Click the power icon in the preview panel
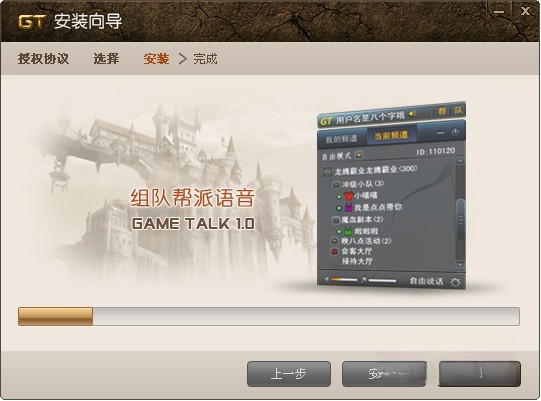This screenshot has height=401, width=541. [455, 132]
